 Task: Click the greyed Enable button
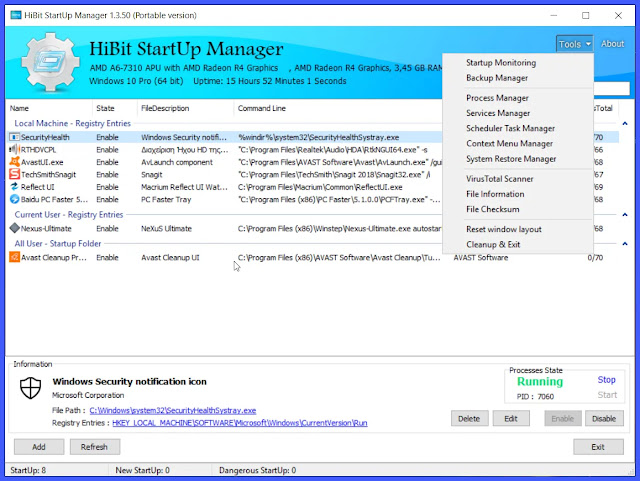[x=563, y=419]
